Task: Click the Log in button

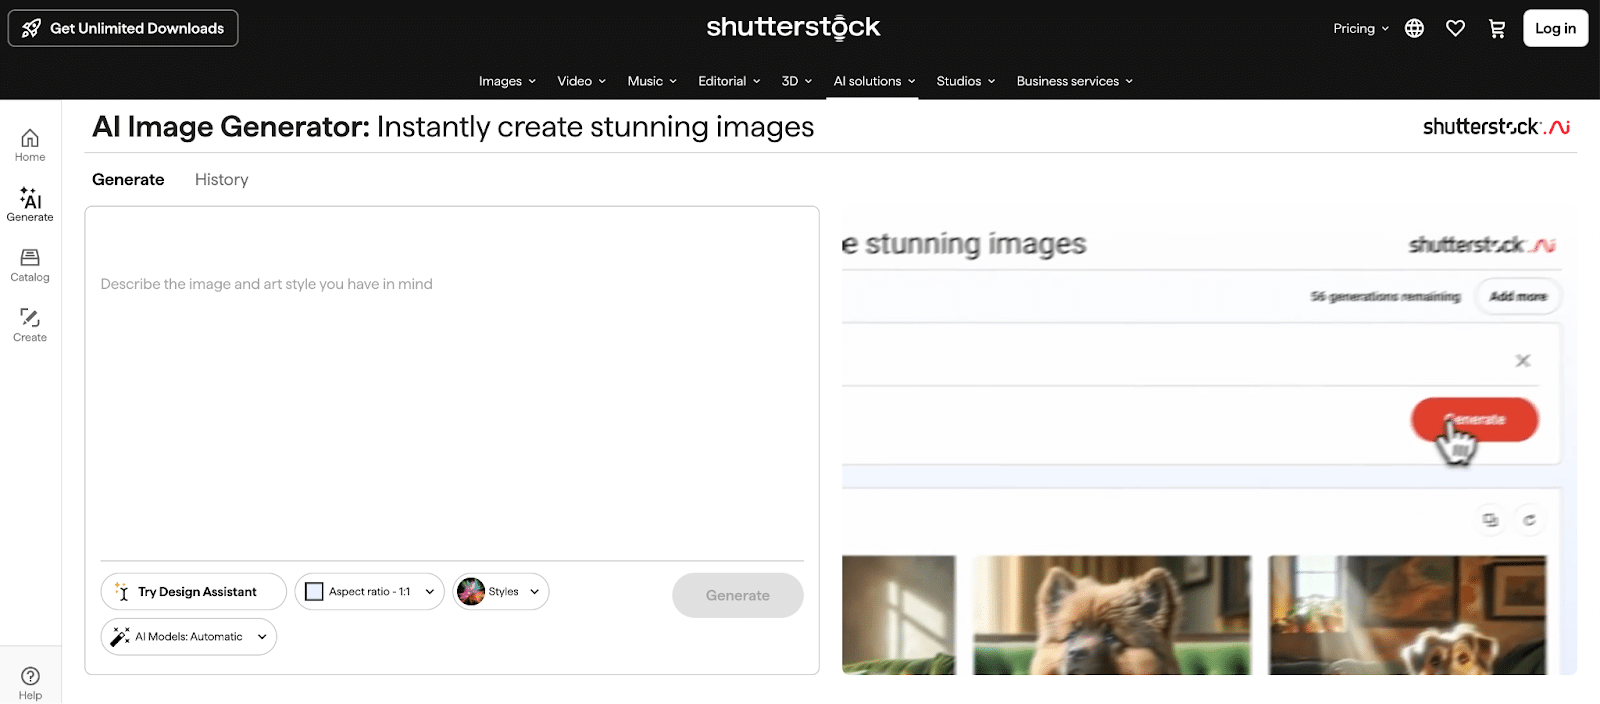Action: pyautogui.click(x=1555, y=28)
